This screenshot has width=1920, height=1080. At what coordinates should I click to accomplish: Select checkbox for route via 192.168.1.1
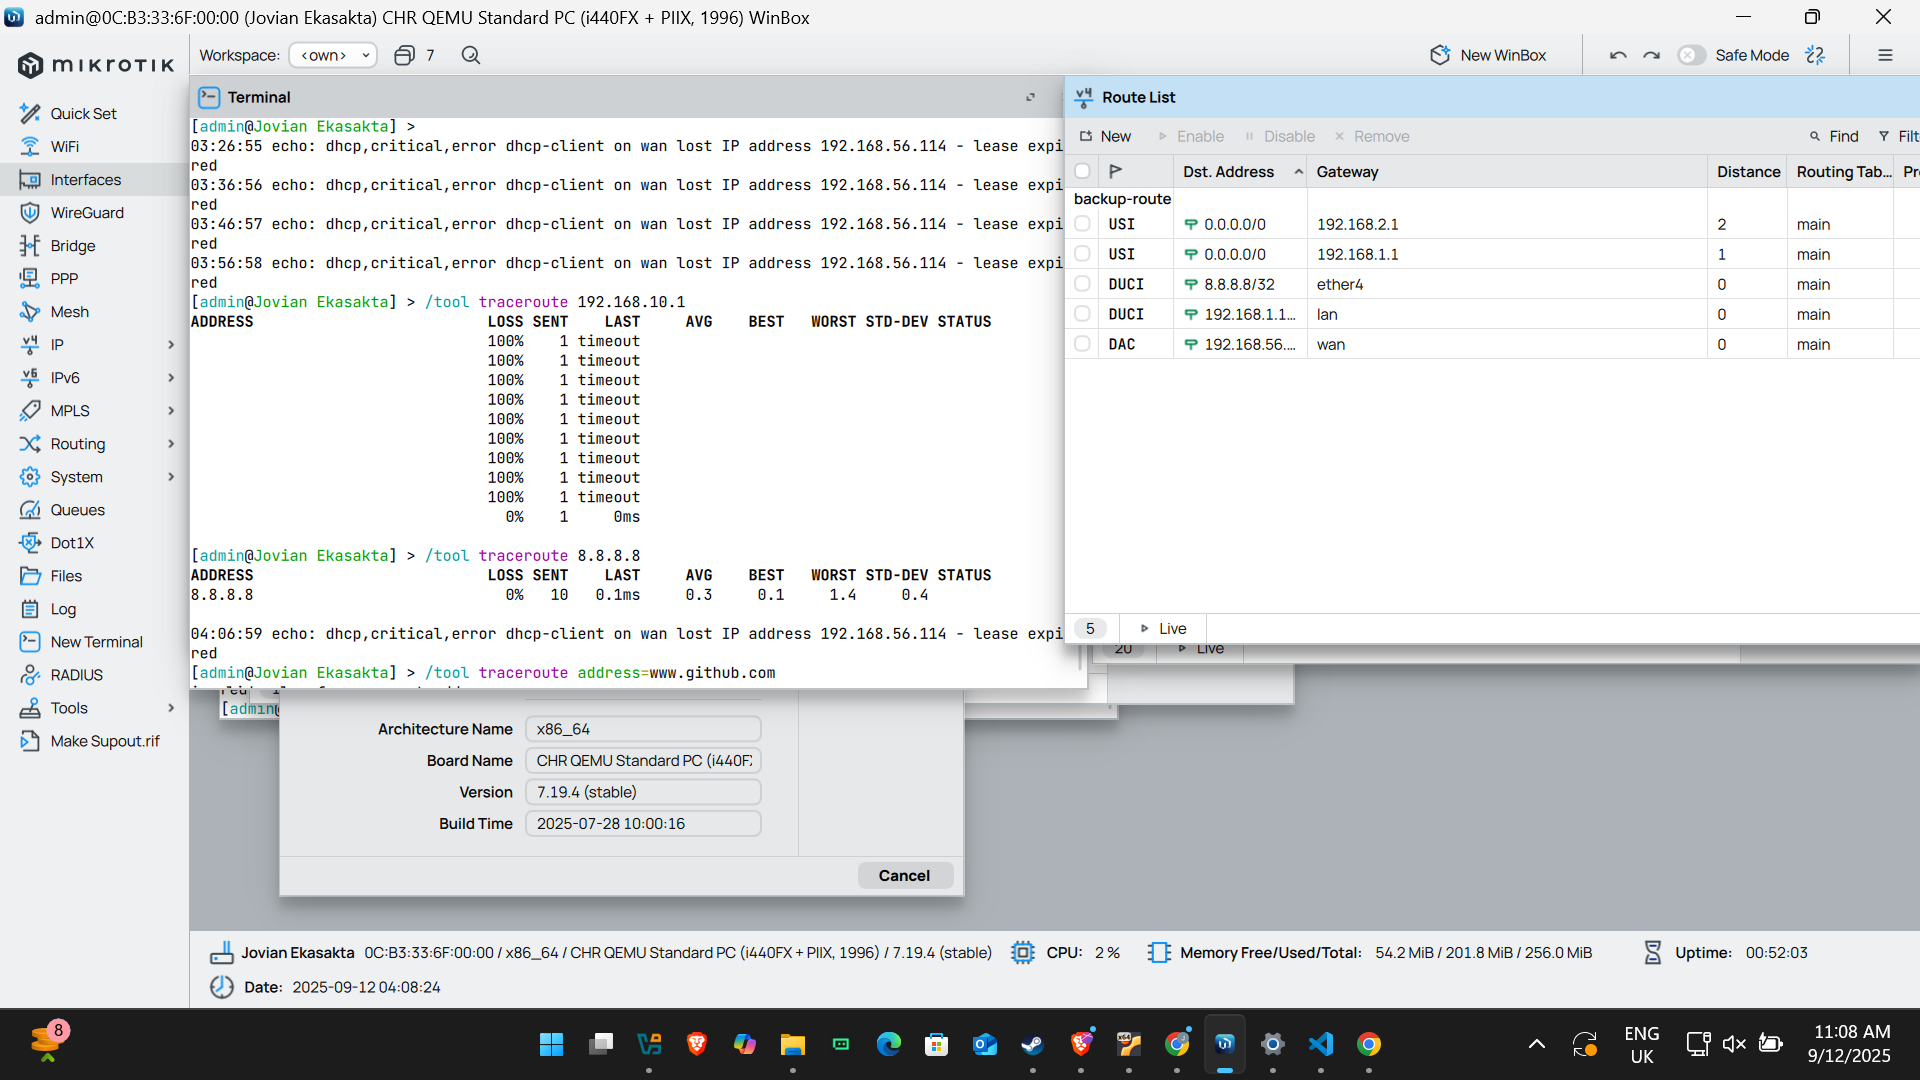click(x=1082, y=254)
